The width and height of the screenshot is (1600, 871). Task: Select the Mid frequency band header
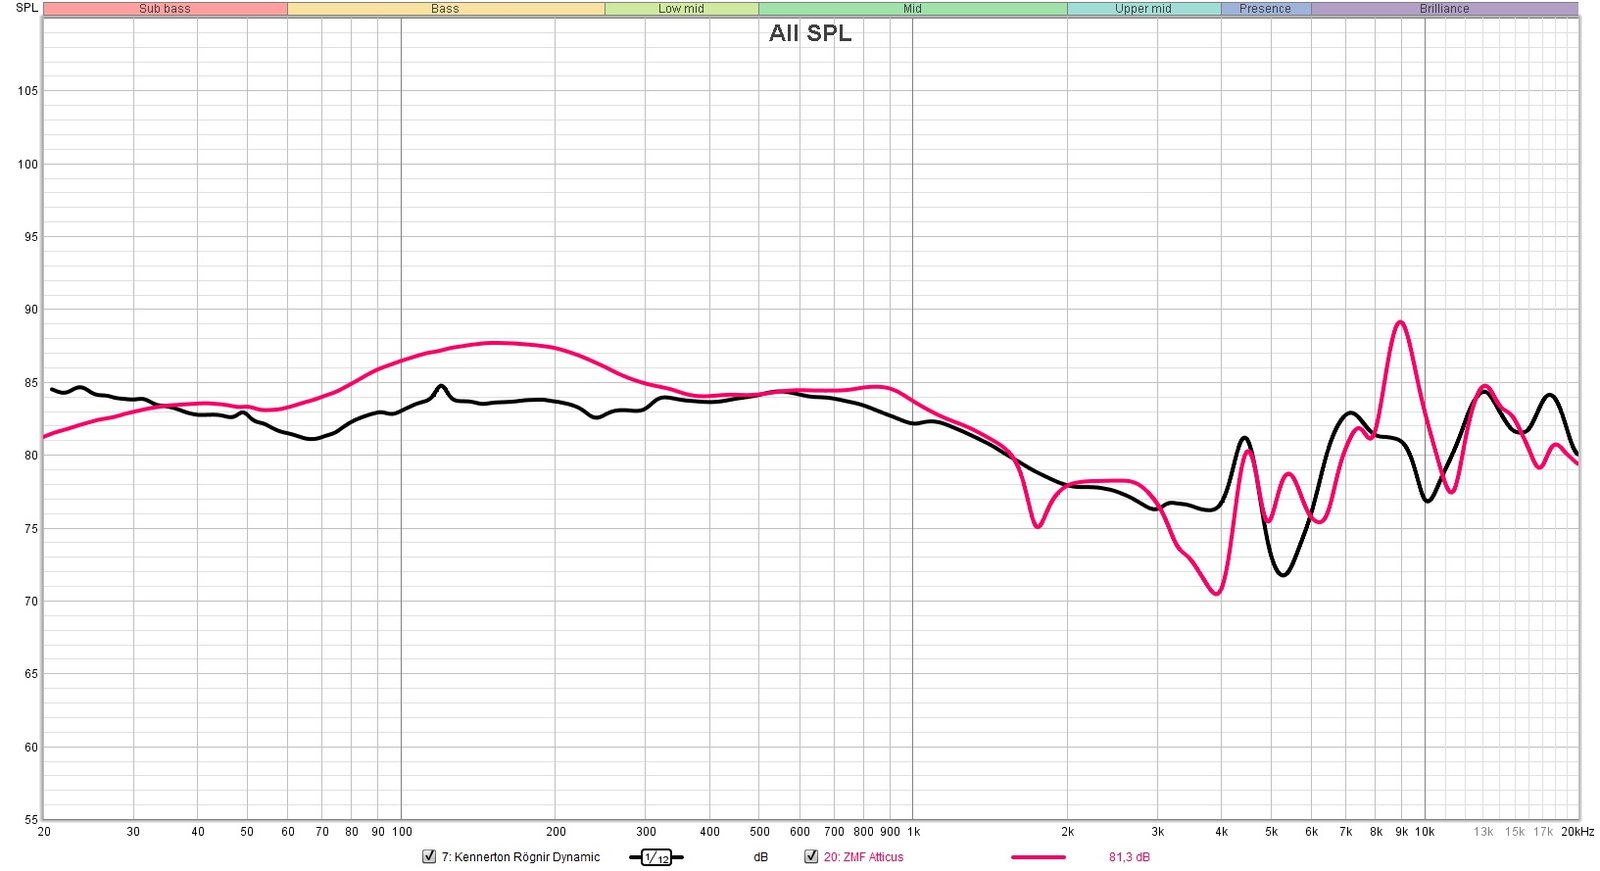(912, 9)
